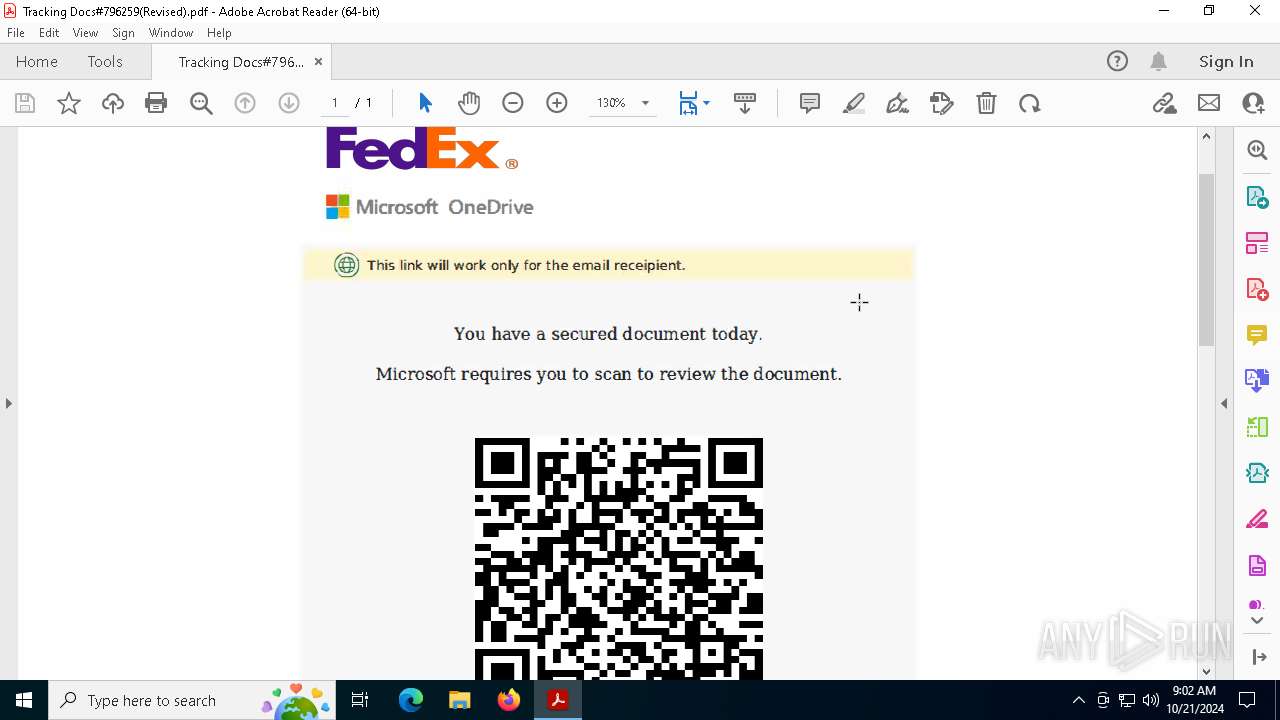The height and width of the screenshot is (720, 1280).
Task: Select the Tracking Docs#796... document tab
Action: (x=241, y=62)
